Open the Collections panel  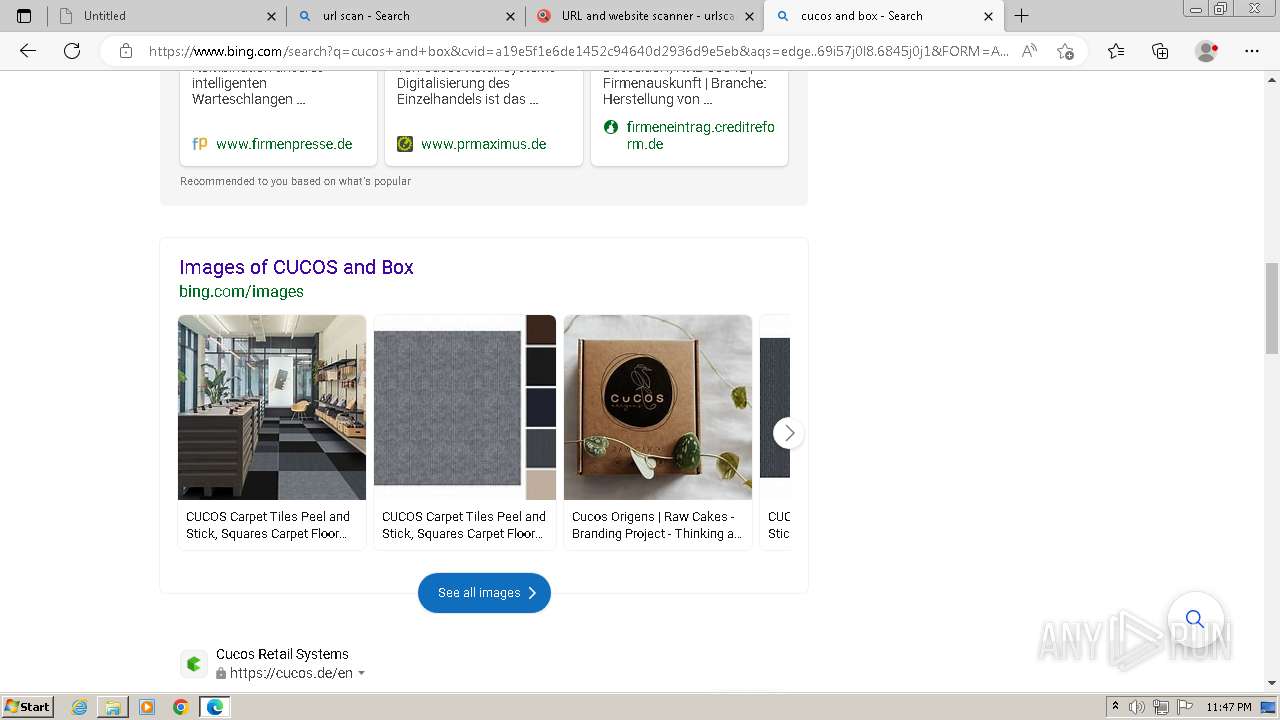click(x=1160, y=51)
